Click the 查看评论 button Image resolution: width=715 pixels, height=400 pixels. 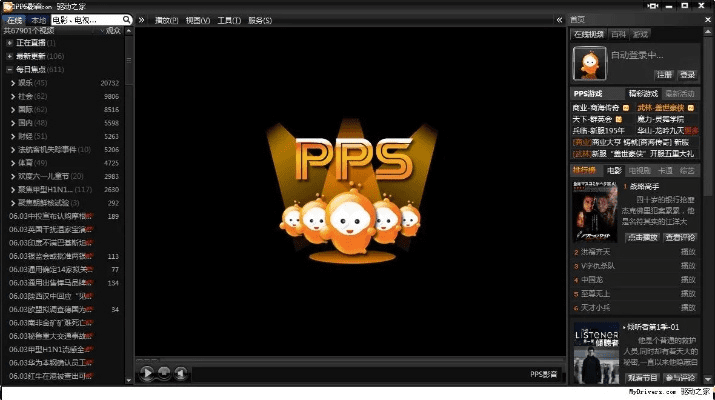coord(680,238)
